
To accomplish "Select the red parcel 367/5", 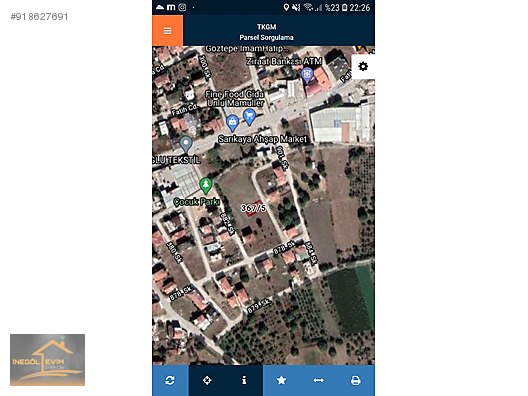I will point(254,208).
